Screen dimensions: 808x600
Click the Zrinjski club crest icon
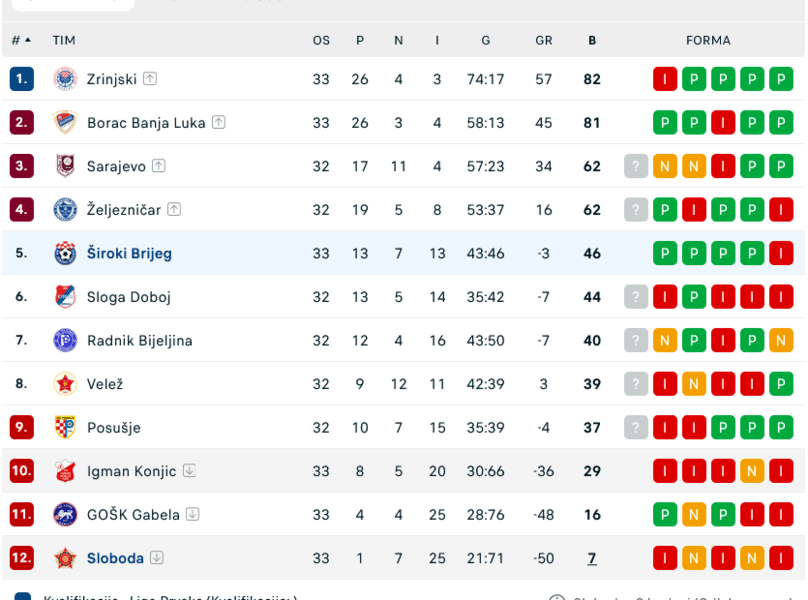[x=65, y=79]
